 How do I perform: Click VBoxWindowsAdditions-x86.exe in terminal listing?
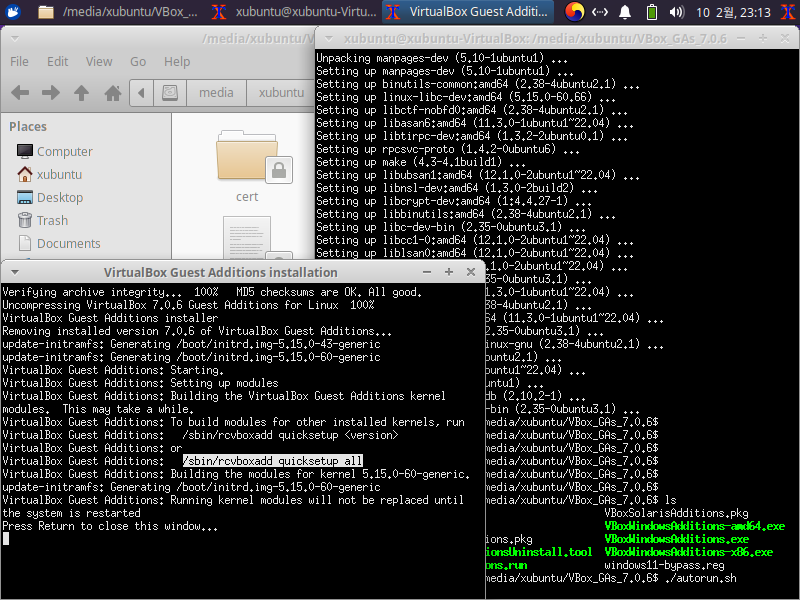click(x=688, y=552)
